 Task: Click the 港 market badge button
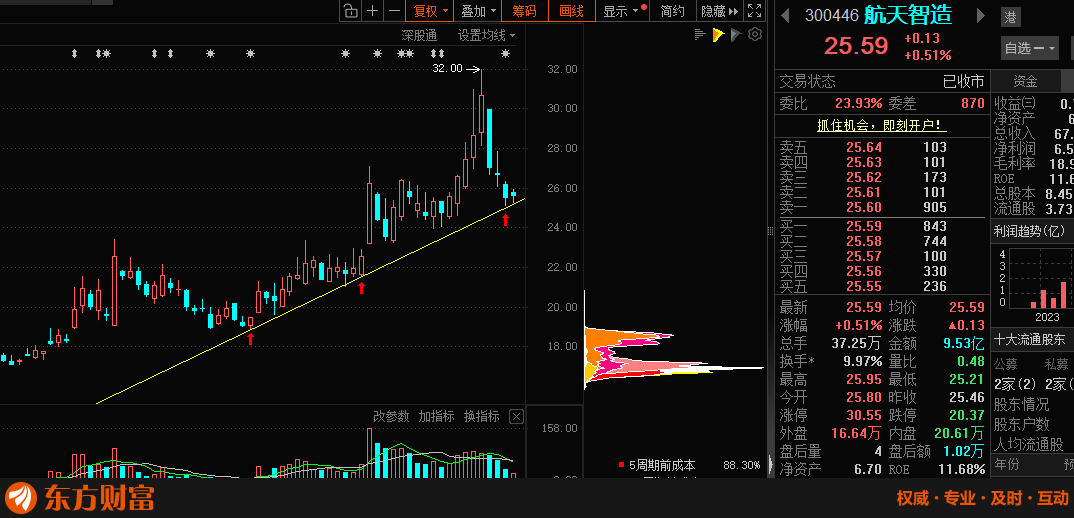click(1010, 16)
